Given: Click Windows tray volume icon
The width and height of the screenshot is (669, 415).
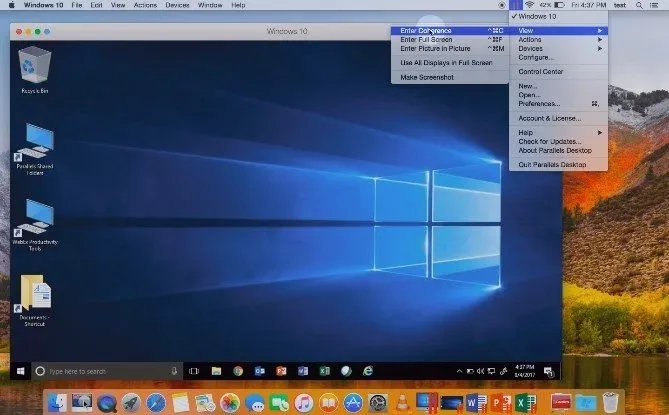Looking at the screenshot, I should pyautogui.click(x=480, y=371).
